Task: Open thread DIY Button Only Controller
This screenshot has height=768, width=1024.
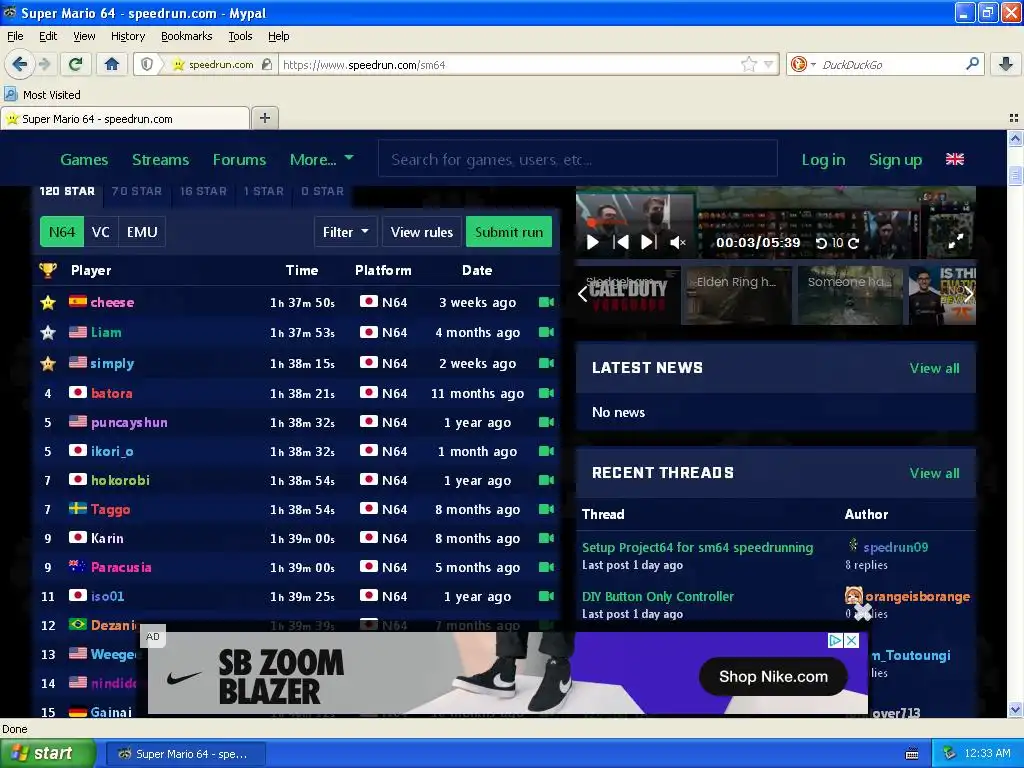Action: click(658, 596)
